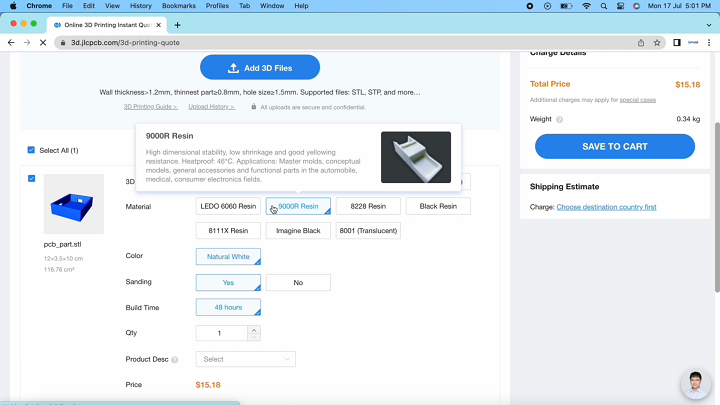Click the Siri icon in menu bar
This screenshot has width=720, height=405.
click(x=636, y=6)
